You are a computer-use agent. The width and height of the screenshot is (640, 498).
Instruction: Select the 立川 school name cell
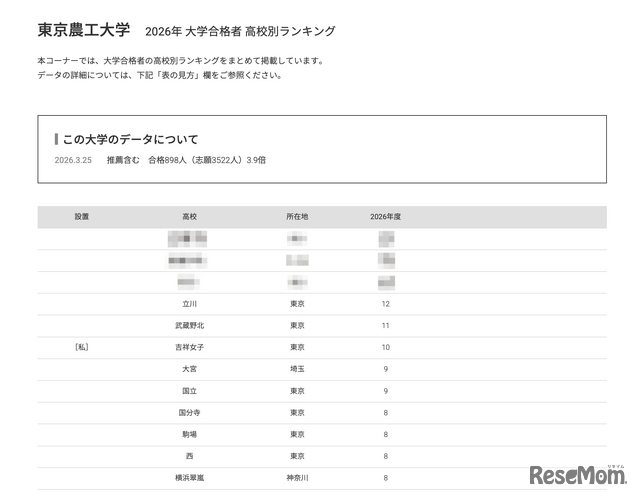click(x=189, y=304)
